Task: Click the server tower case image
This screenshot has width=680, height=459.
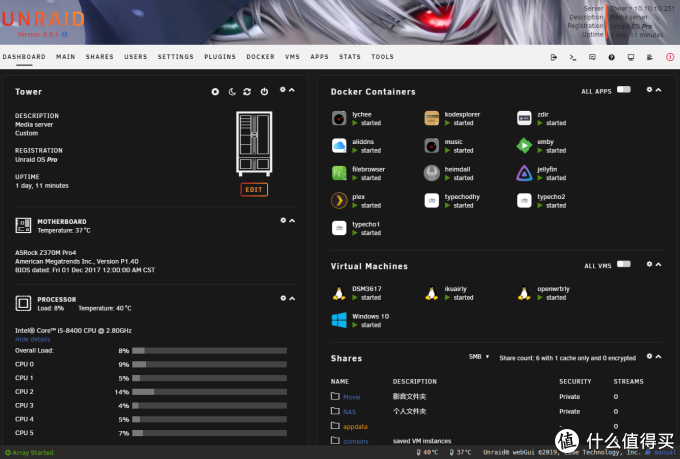Action: point(254,144)
